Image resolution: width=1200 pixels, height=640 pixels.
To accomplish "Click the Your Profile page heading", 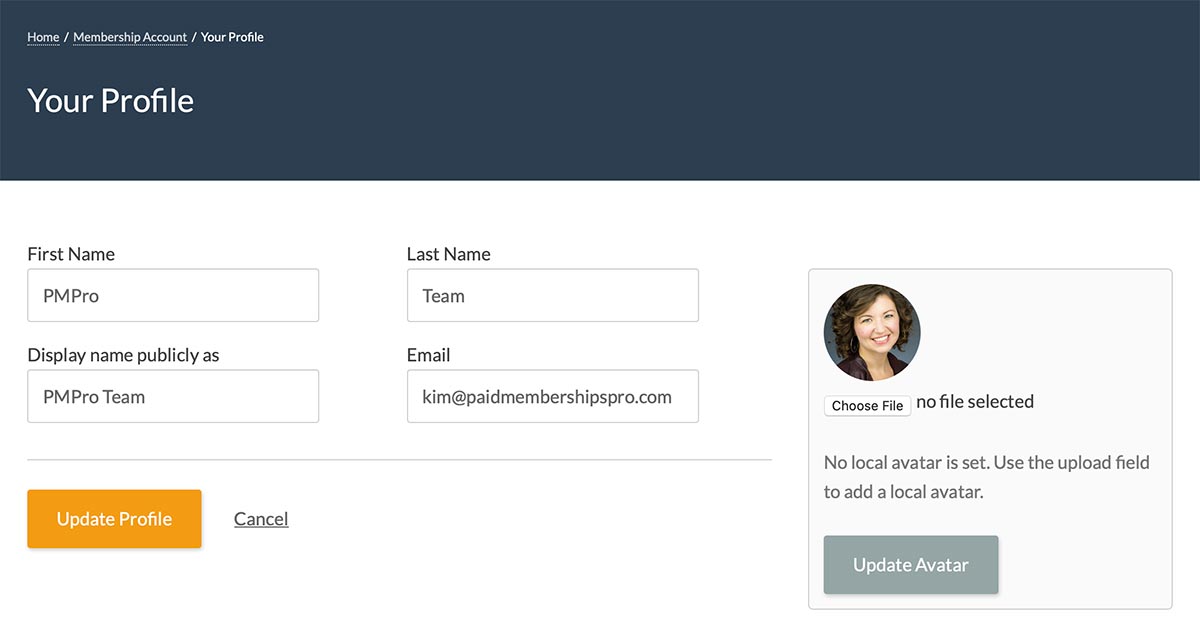I will click(110, 101).
